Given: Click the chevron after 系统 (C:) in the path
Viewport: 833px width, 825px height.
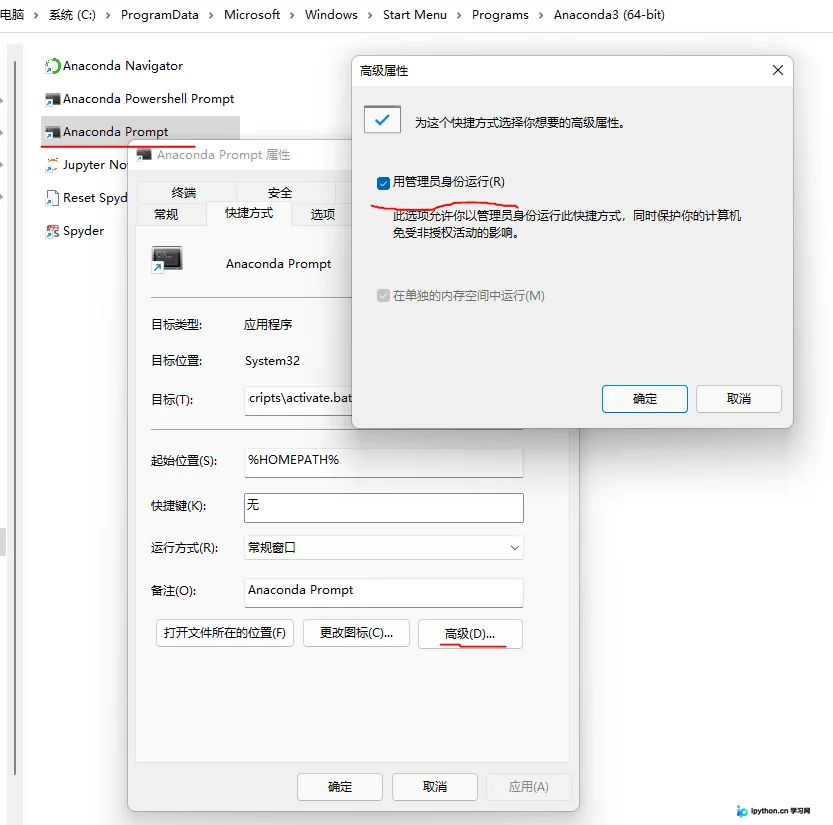Looking at the screenshot, I should (x=108, y=15).
